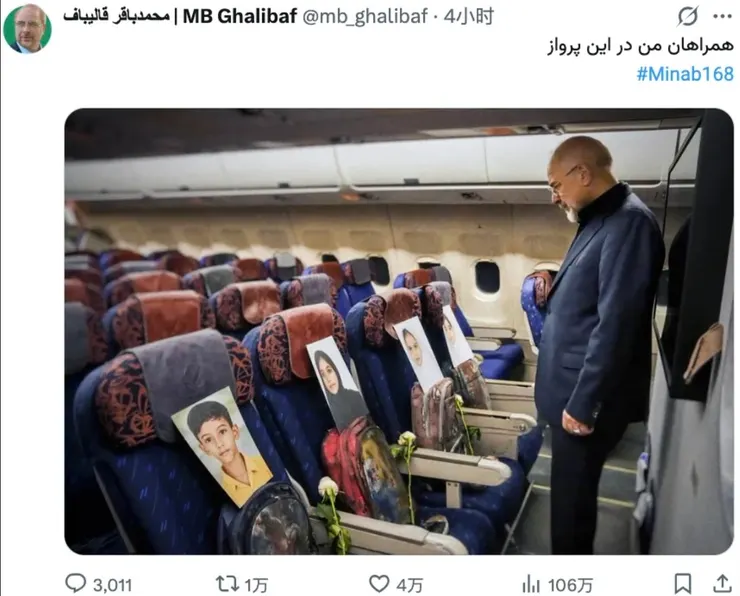Click the 1万 retweet count
The image size is (740, 596).
[256, 586]
